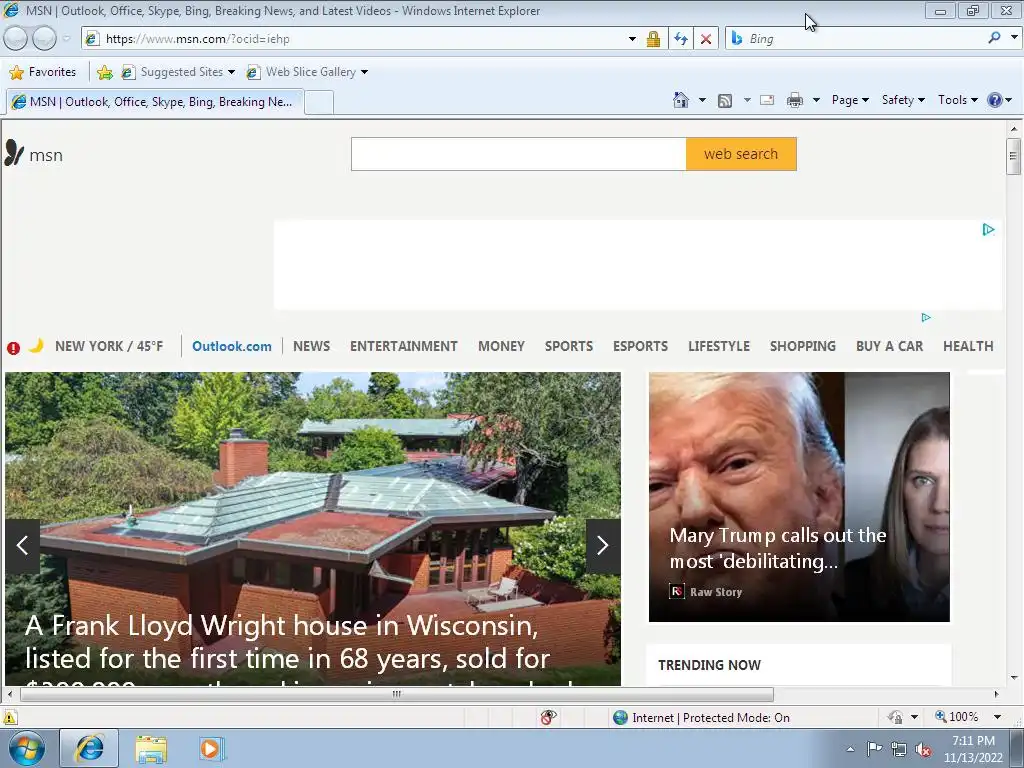
Task: Click the RSS feeds icon
Action: coord(725,101)
